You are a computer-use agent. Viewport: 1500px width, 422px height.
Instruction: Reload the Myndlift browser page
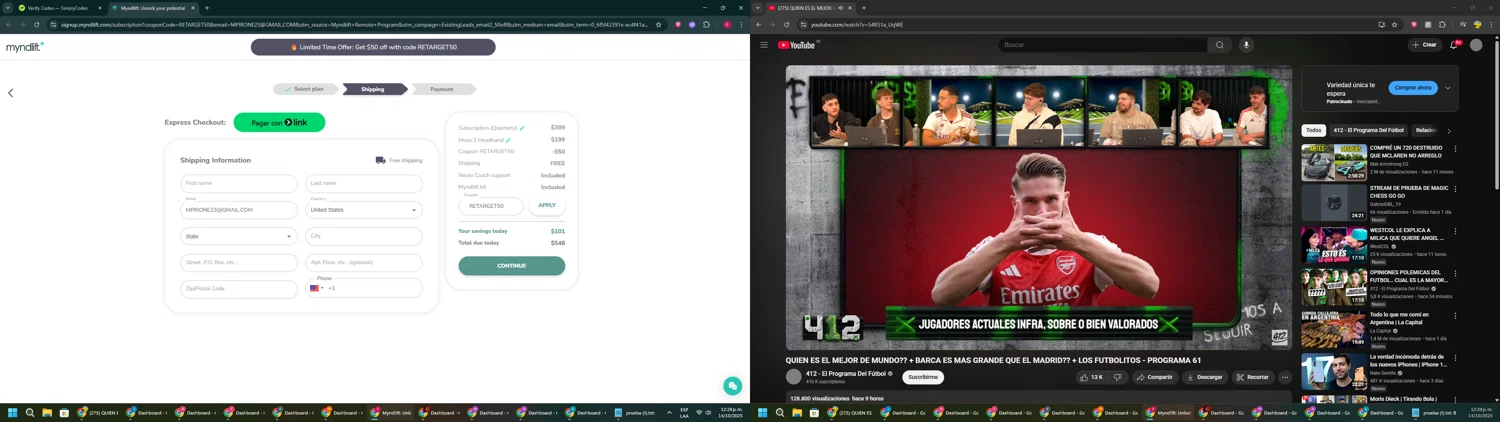pos(39,25)
